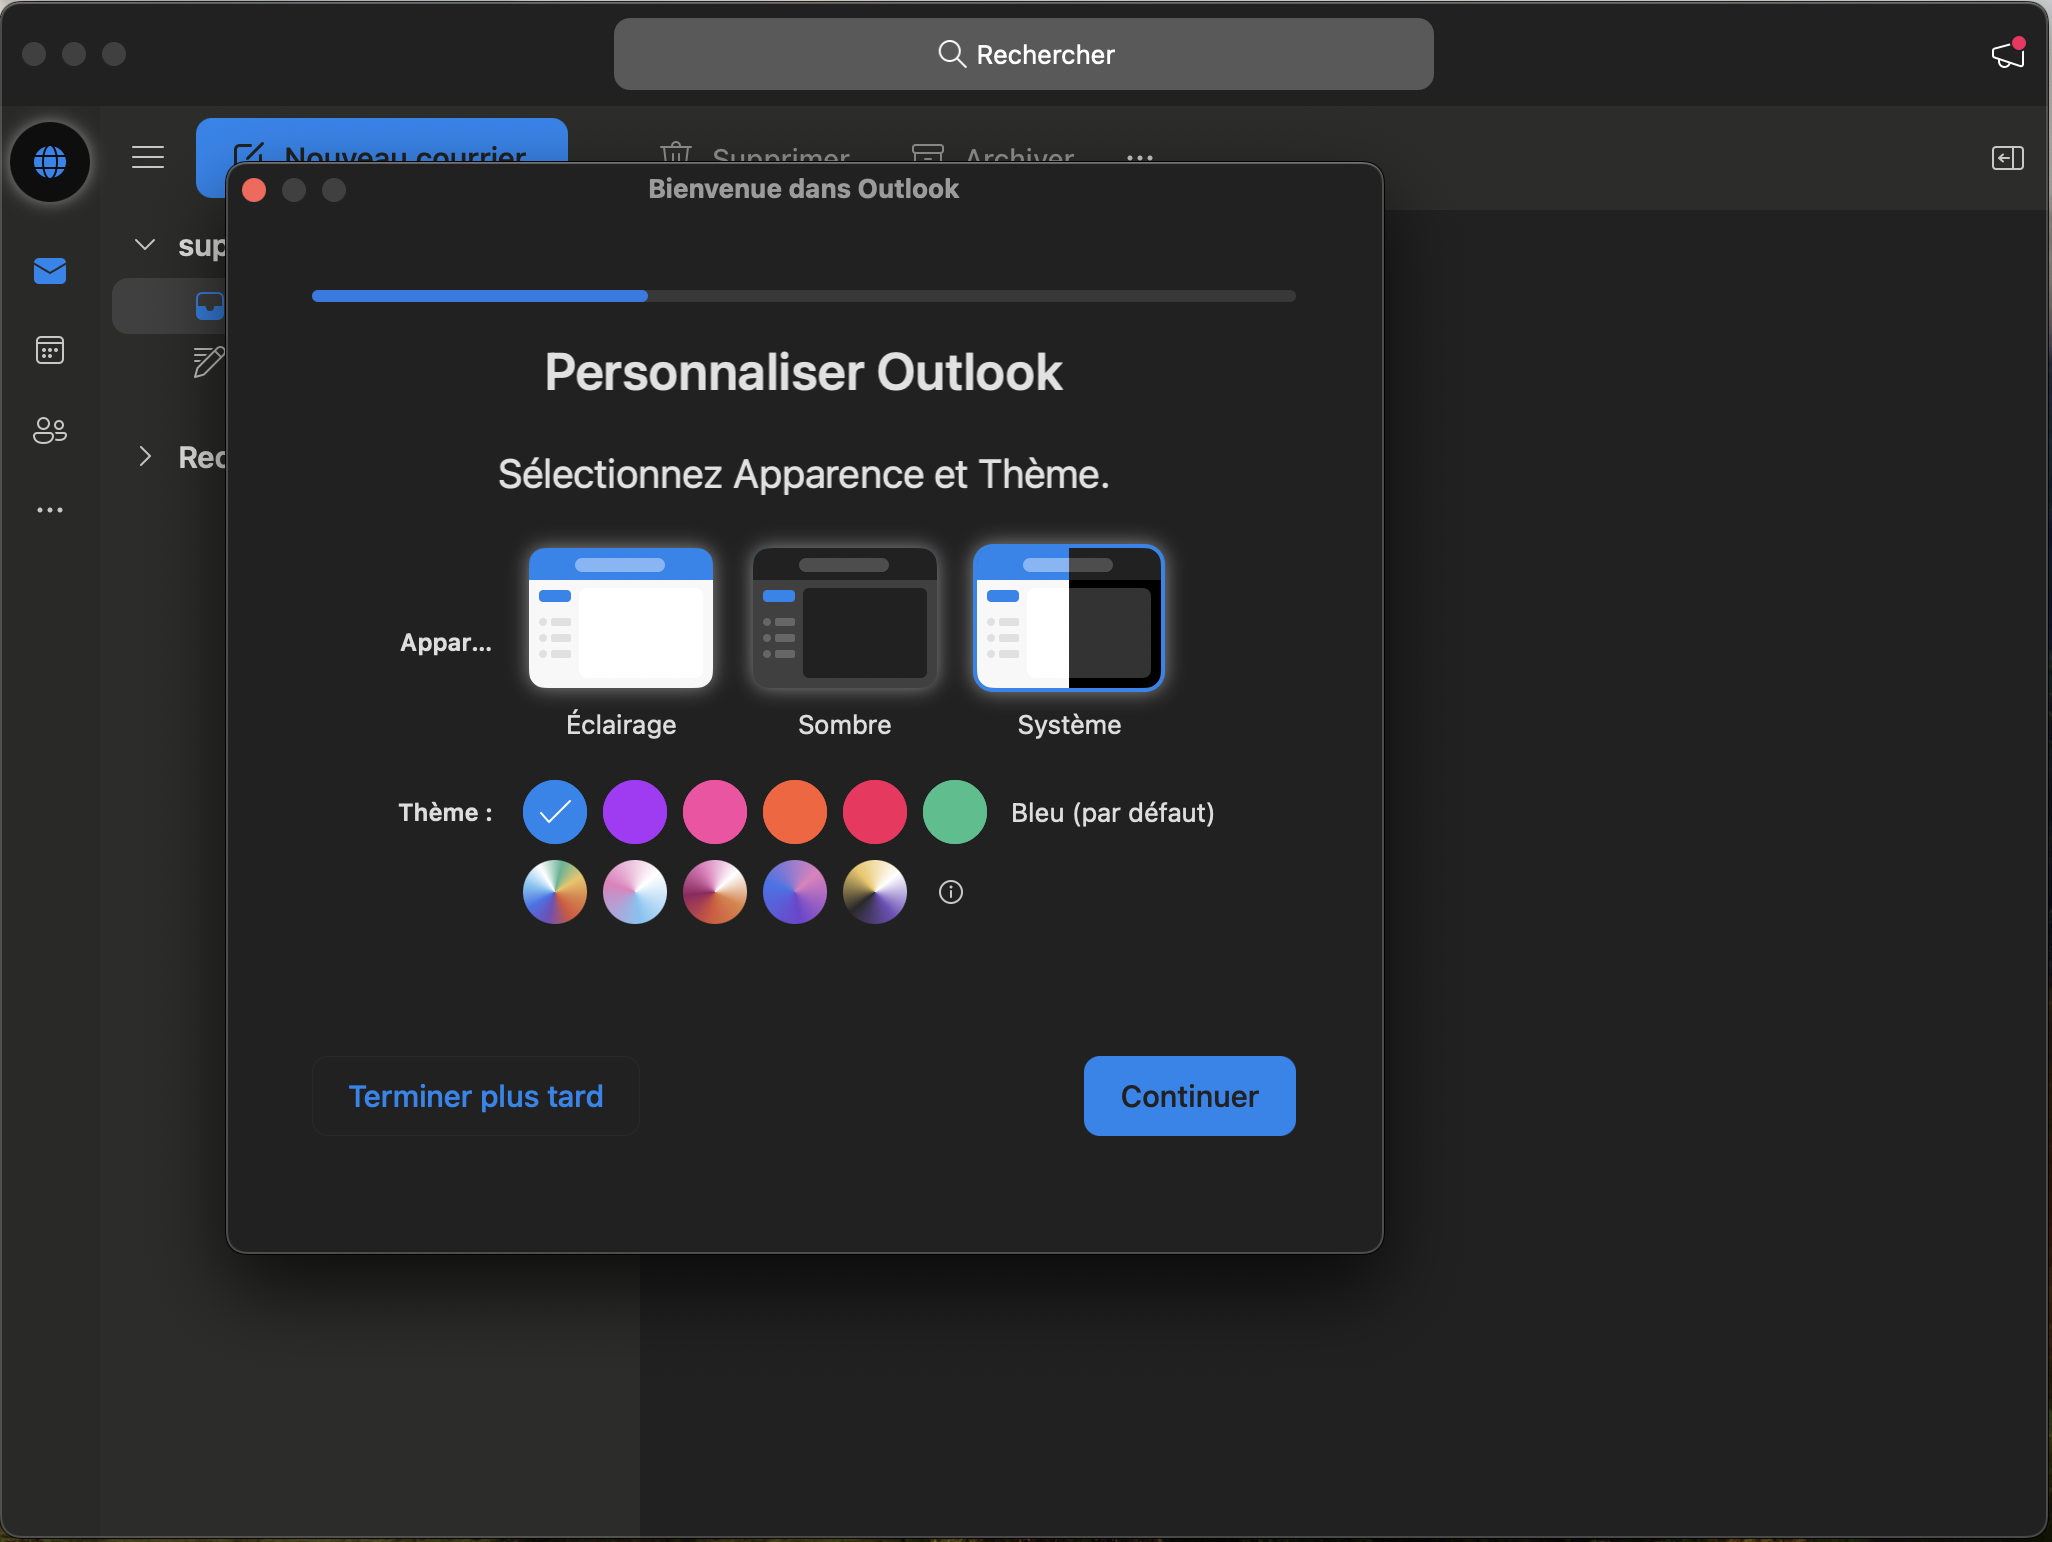Show more apps ellipsis in sidebar
This screenshot has height=1542, width=2052.
[x=50, y=510]
